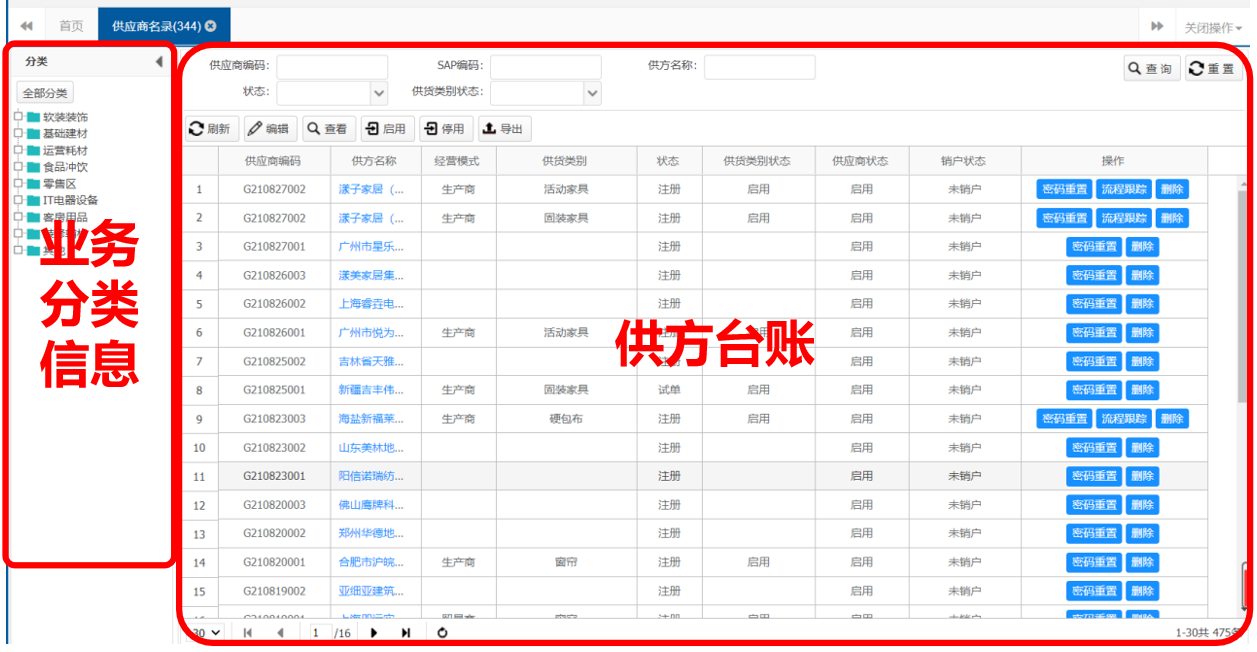Screen dimensions: 1257x652
Task: Click the 刷新 refresh toolbar button
Action: point(210,129)
